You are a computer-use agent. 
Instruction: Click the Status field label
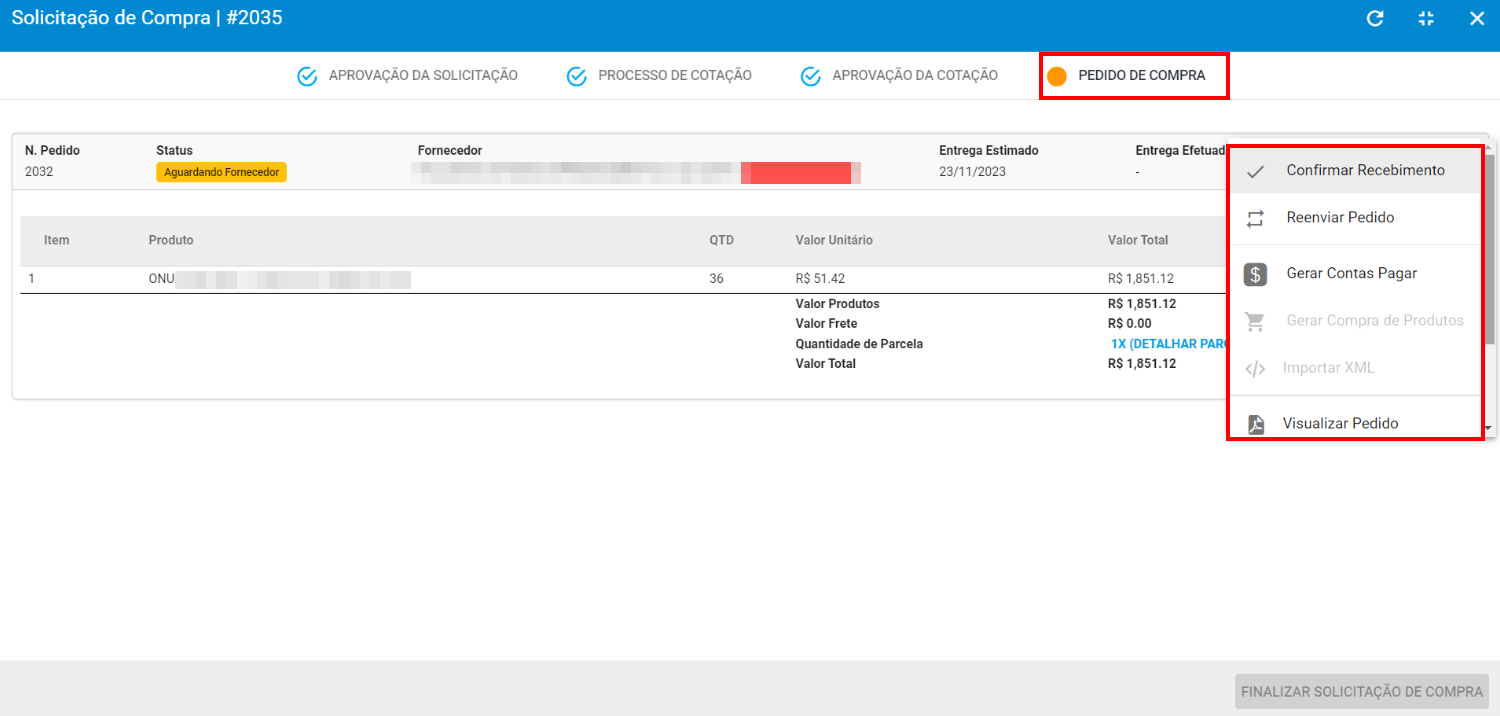coord(174,151)
